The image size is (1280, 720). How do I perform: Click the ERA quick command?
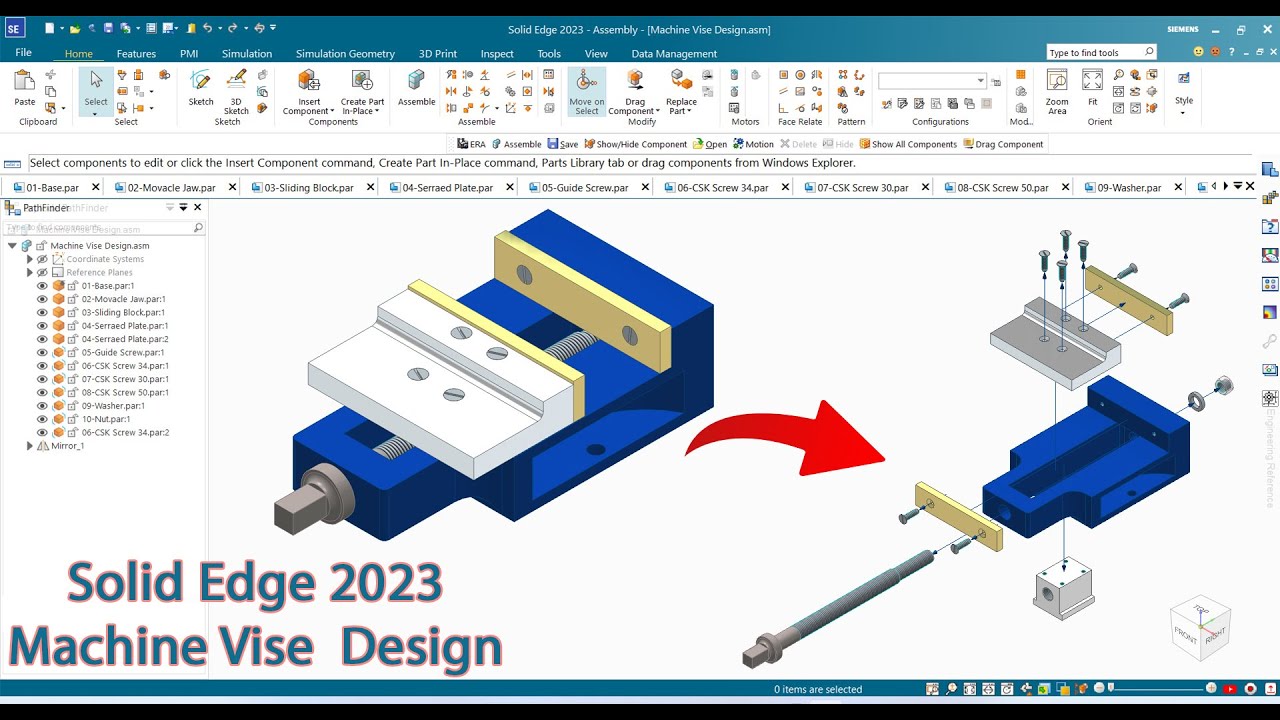point(471,144)
